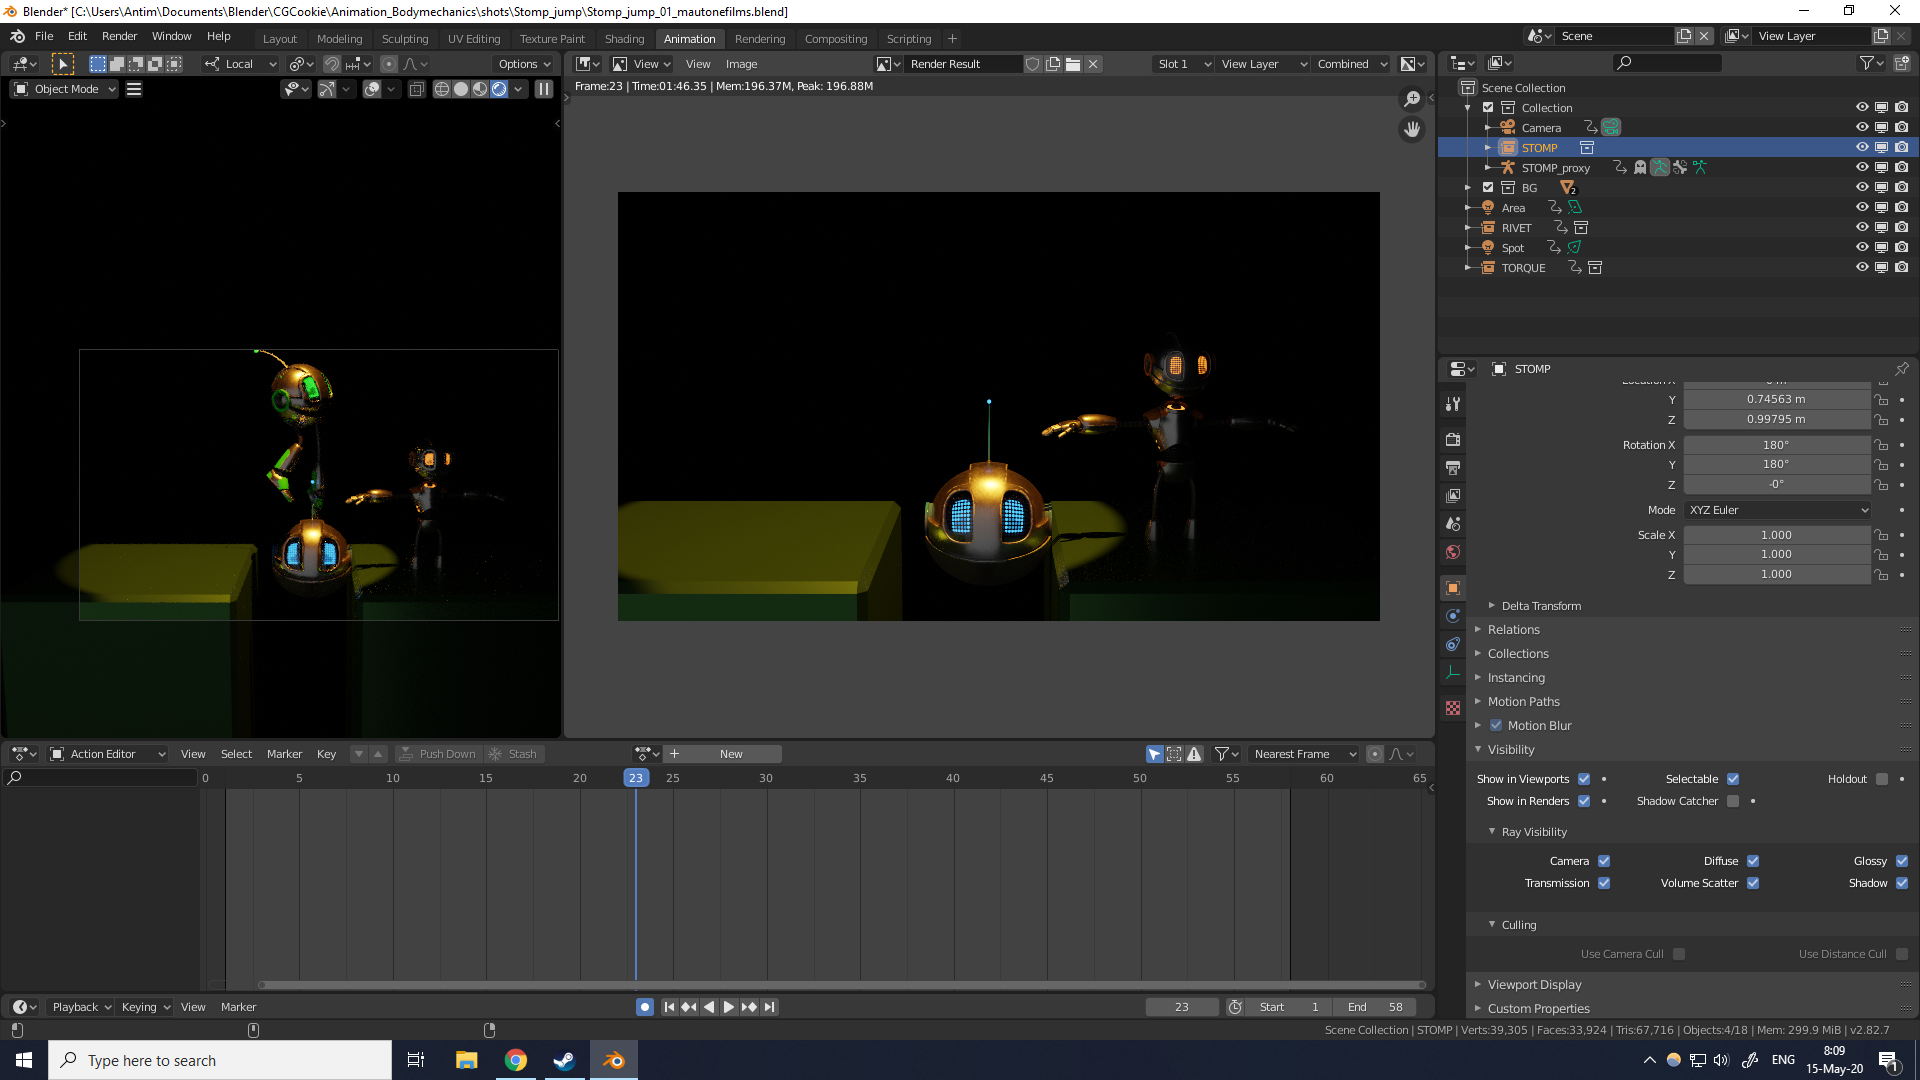The height and width of the screenshot is (1080, 1920).
Task: Uncheck Glossy ray visibility
Action: (1902, 861)
